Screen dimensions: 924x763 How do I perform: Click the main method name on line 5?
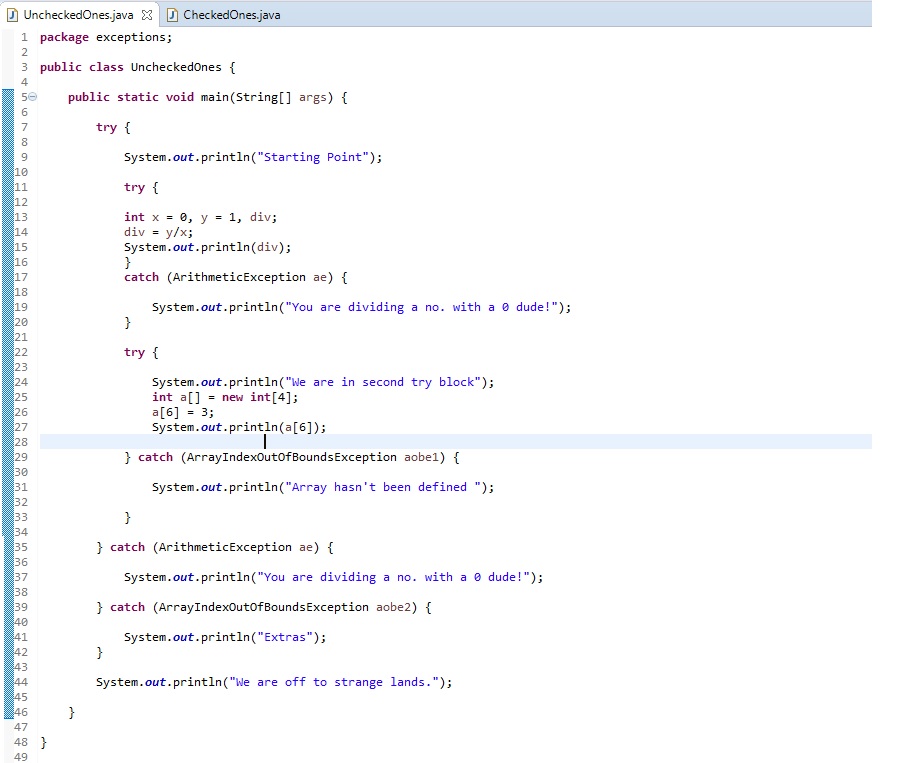click(x=217, y=97)
